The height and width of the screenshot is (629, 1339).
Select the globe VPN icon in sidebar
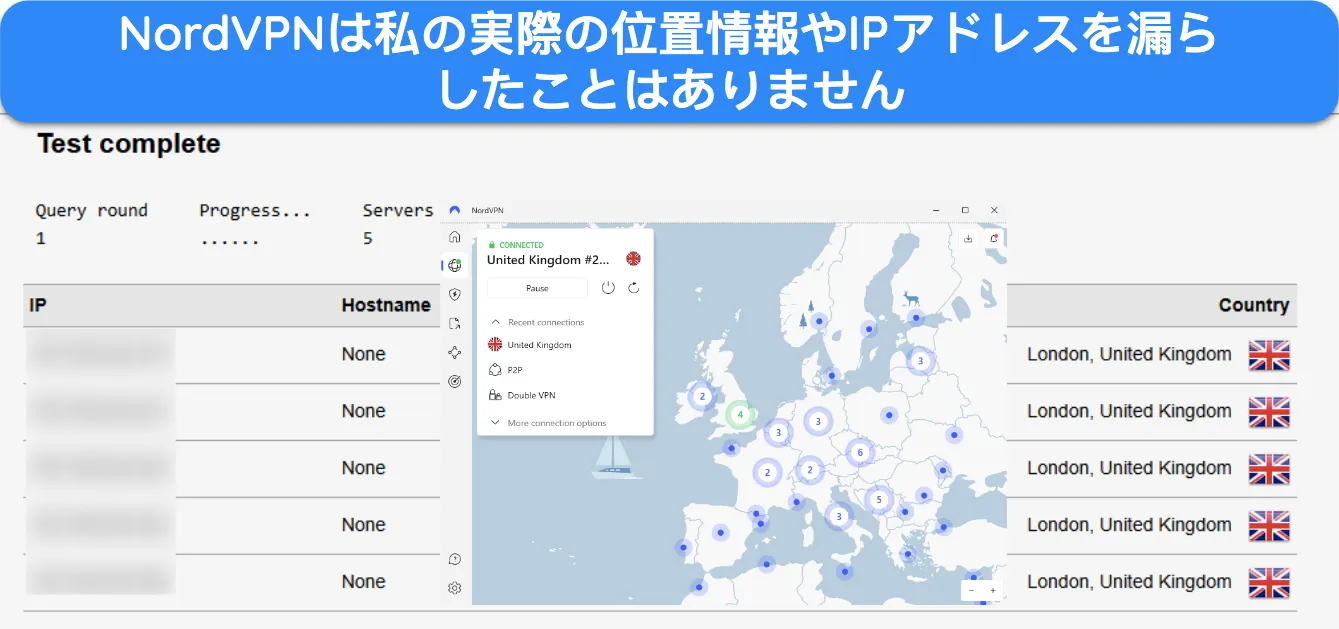tap(455, 265)
